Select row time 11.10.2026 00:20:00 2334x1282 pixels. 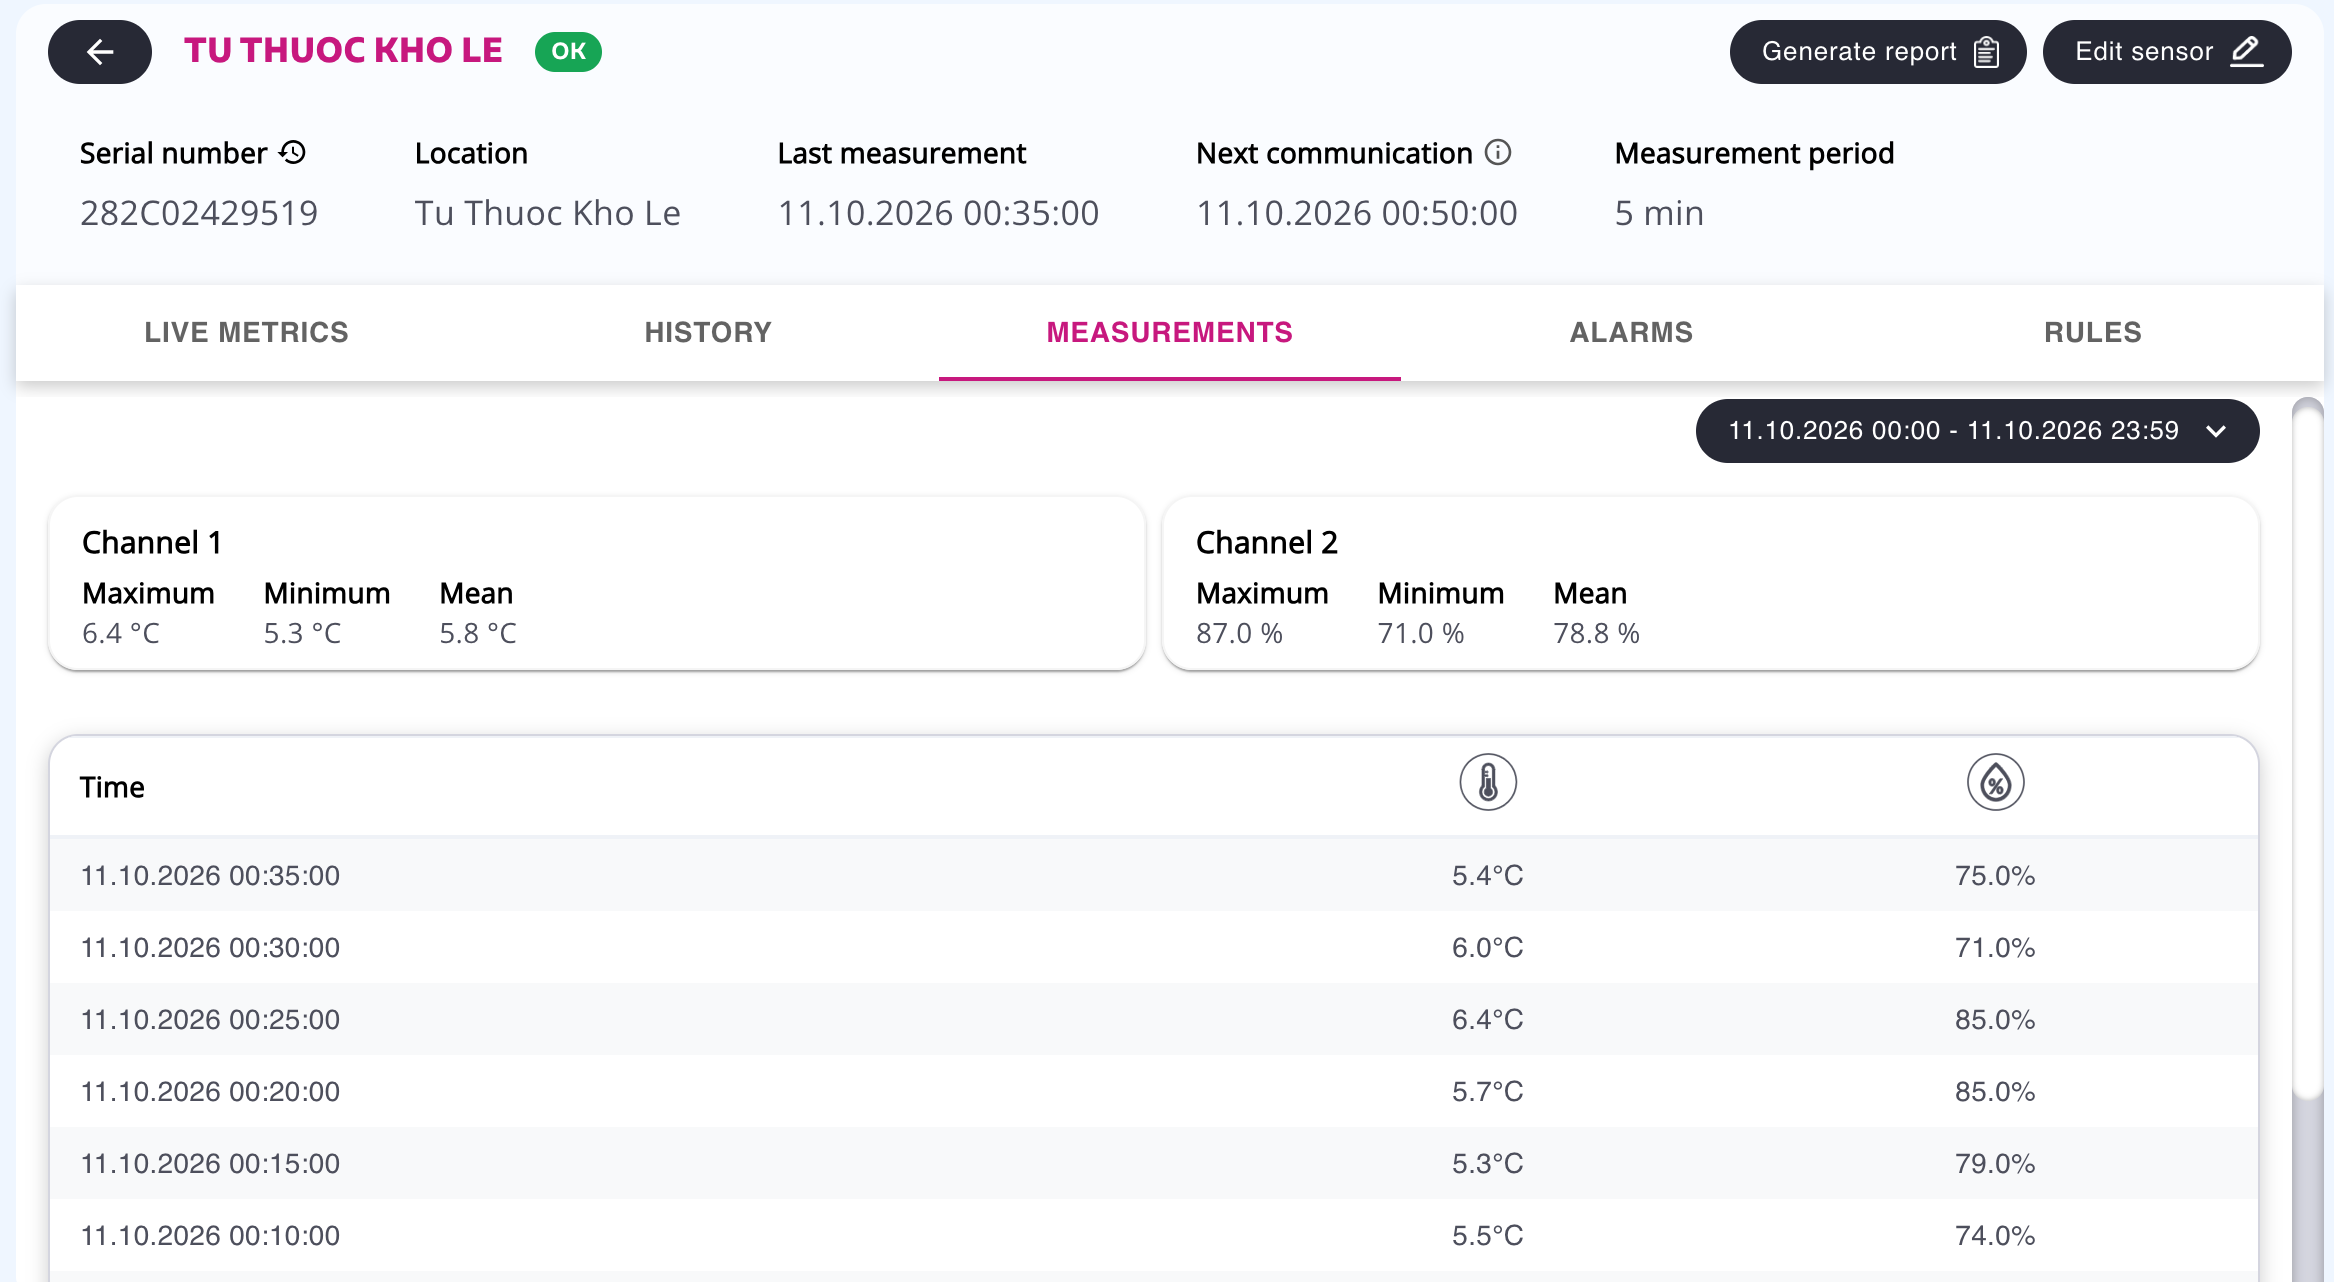click(210, 1091)
